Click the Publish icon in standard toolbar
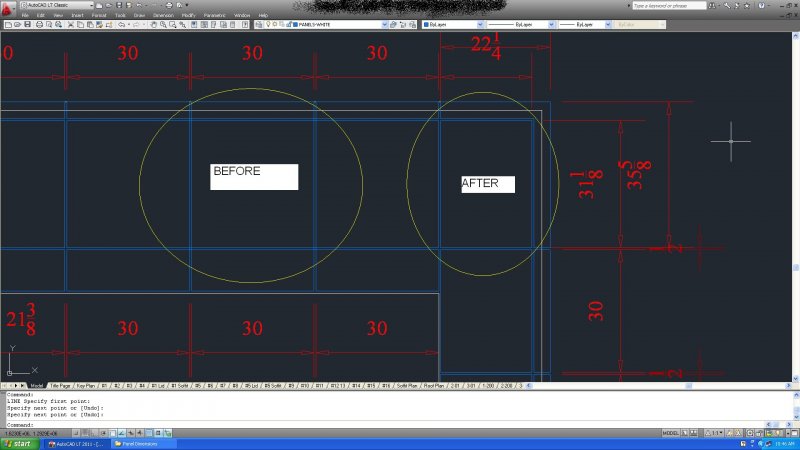This screenshot has height=450, width=800. [x=58, y=24]
